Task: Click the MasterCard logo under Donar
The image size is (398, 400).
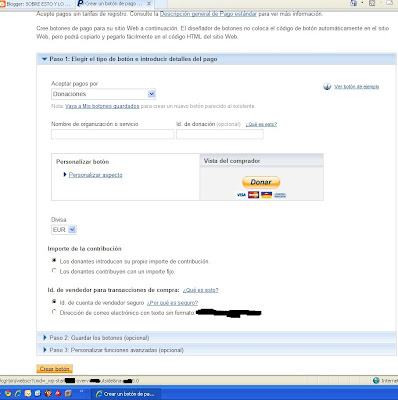Action: click(253, 195)
